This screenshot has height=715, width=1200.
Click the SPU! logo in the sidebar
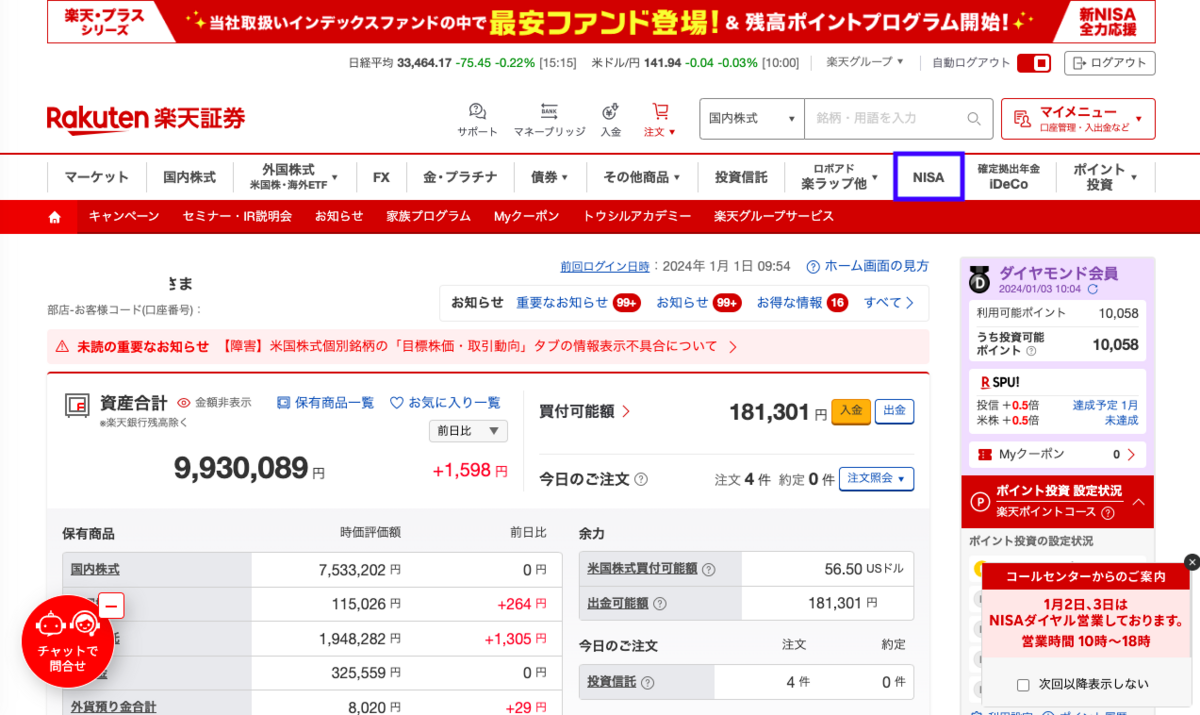tap(1000, 382)
